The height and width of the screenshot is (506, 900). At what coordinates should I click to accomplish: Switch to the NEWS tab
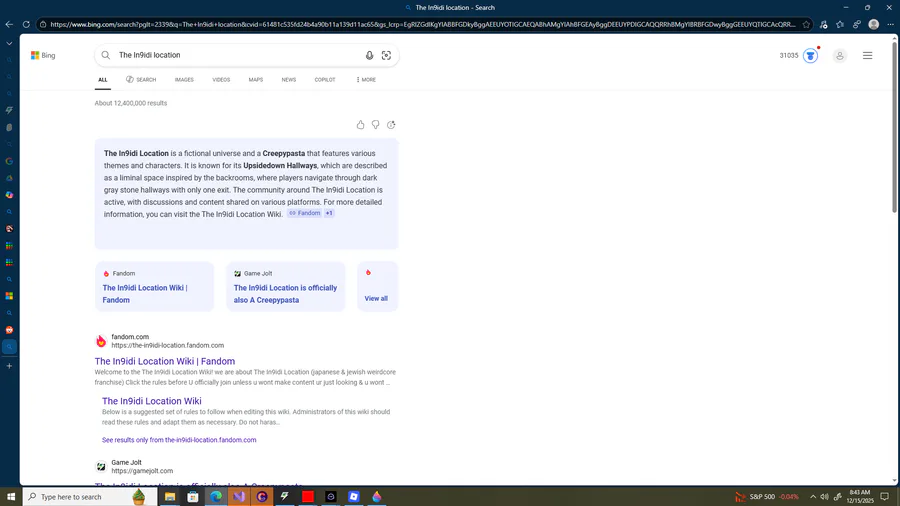[289, 80]
